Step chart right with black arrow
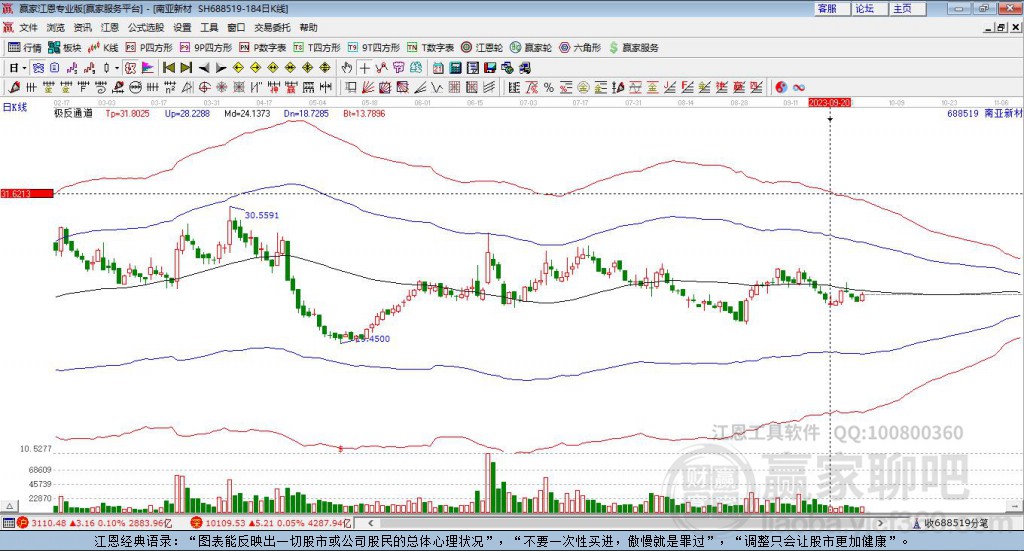Image resolution: width=1024 pixels, height=551 pixels. [x=221, y=68]
